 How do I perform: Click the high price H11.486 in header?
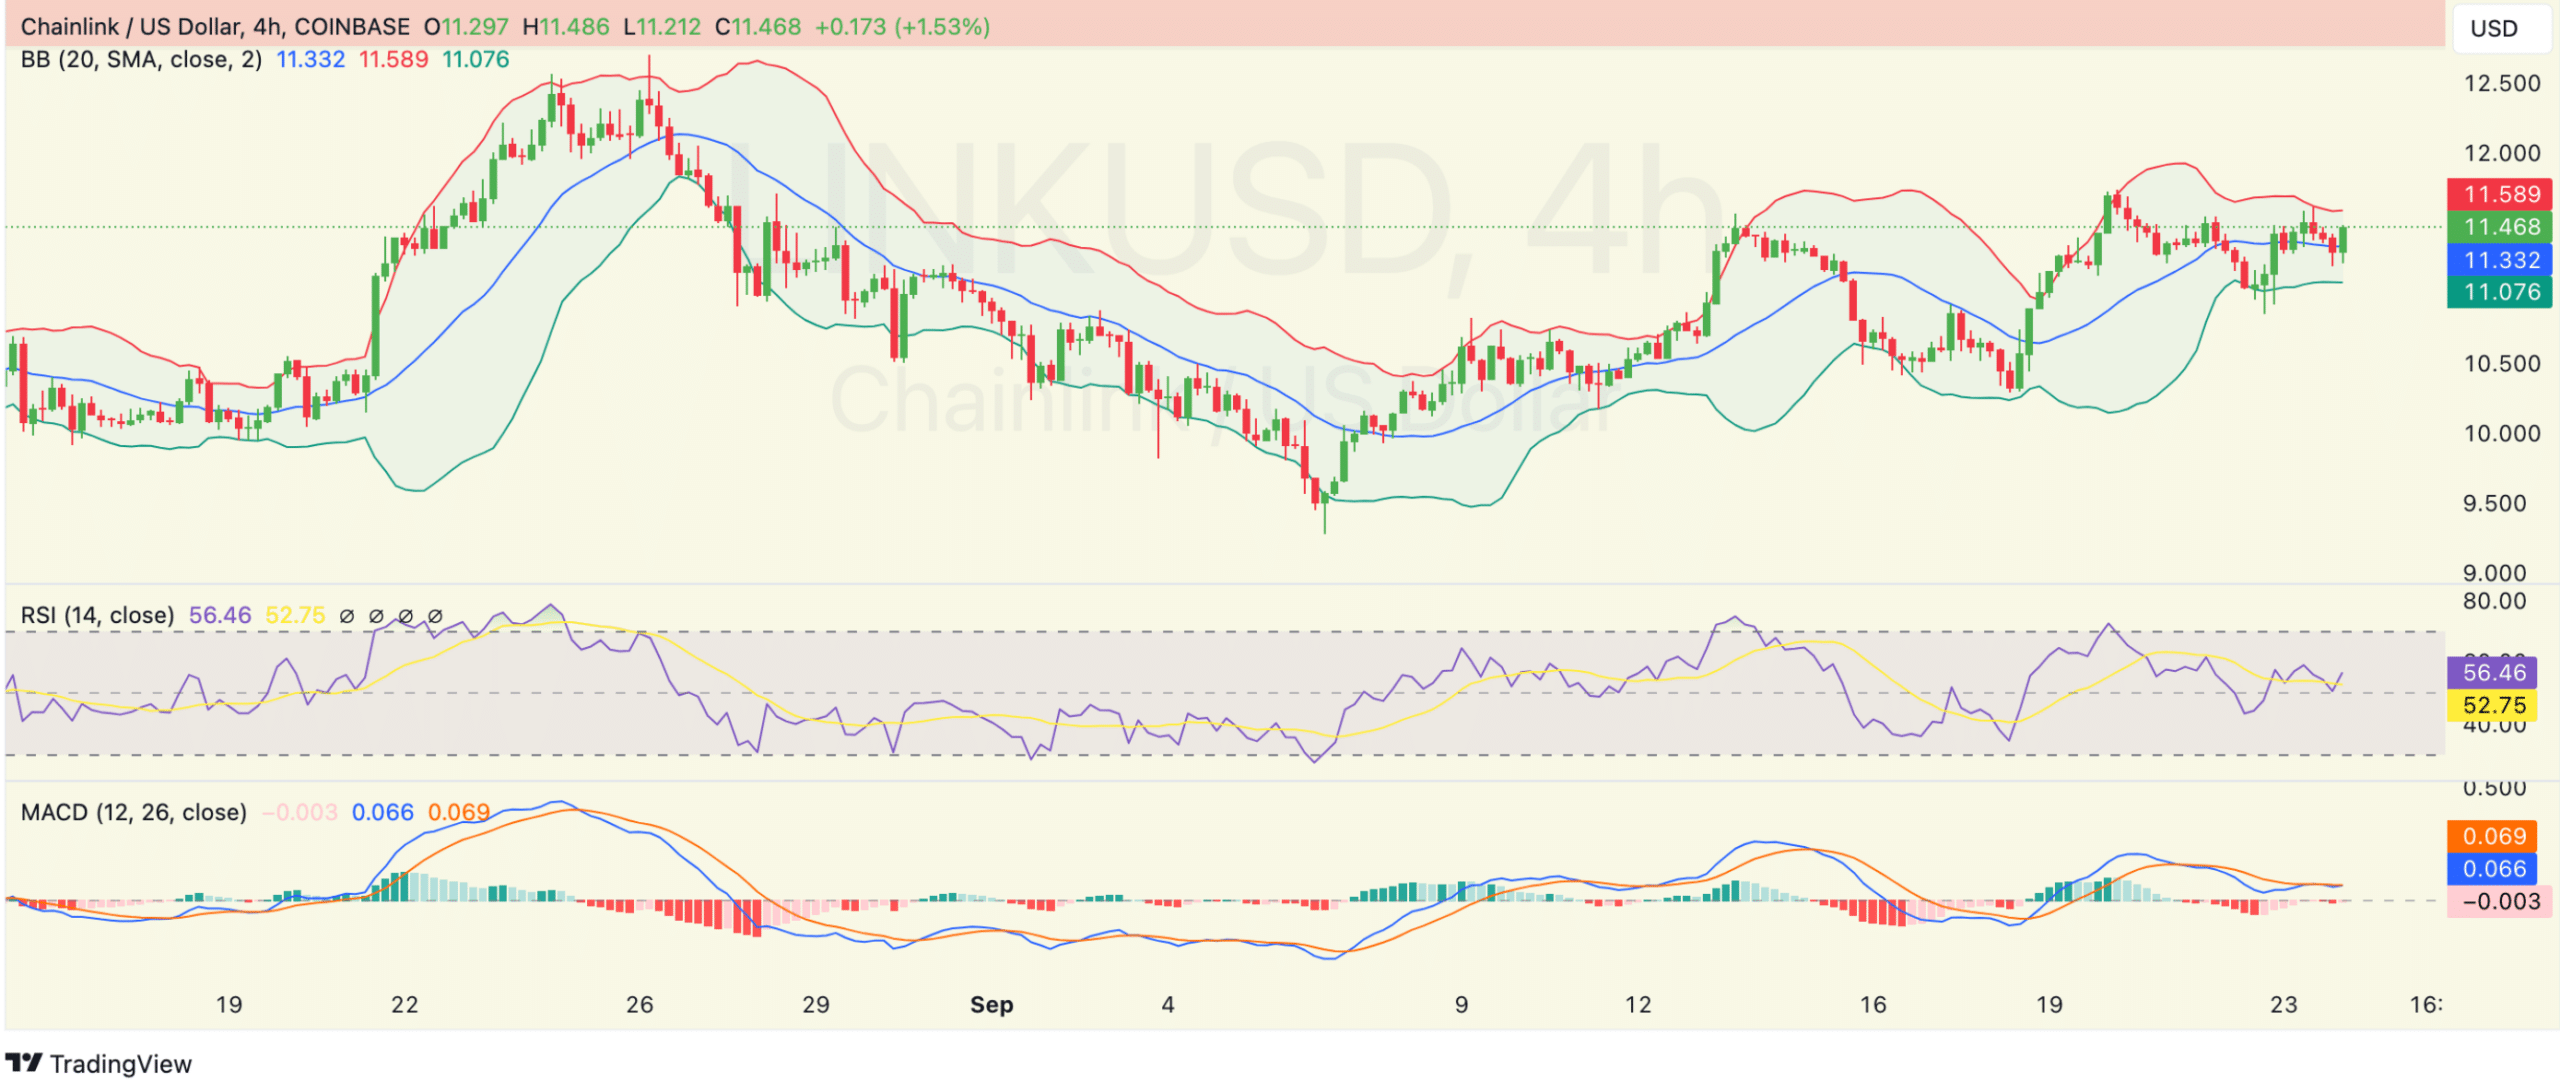[x=566, y=27]
